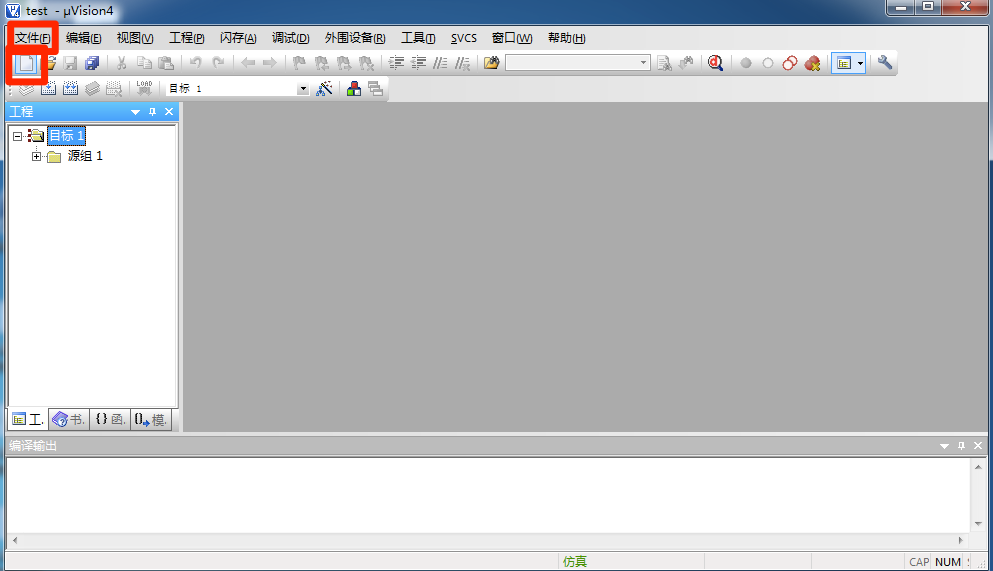Switch to the 书 (Books) tab
993x571 pixels.
69,420
